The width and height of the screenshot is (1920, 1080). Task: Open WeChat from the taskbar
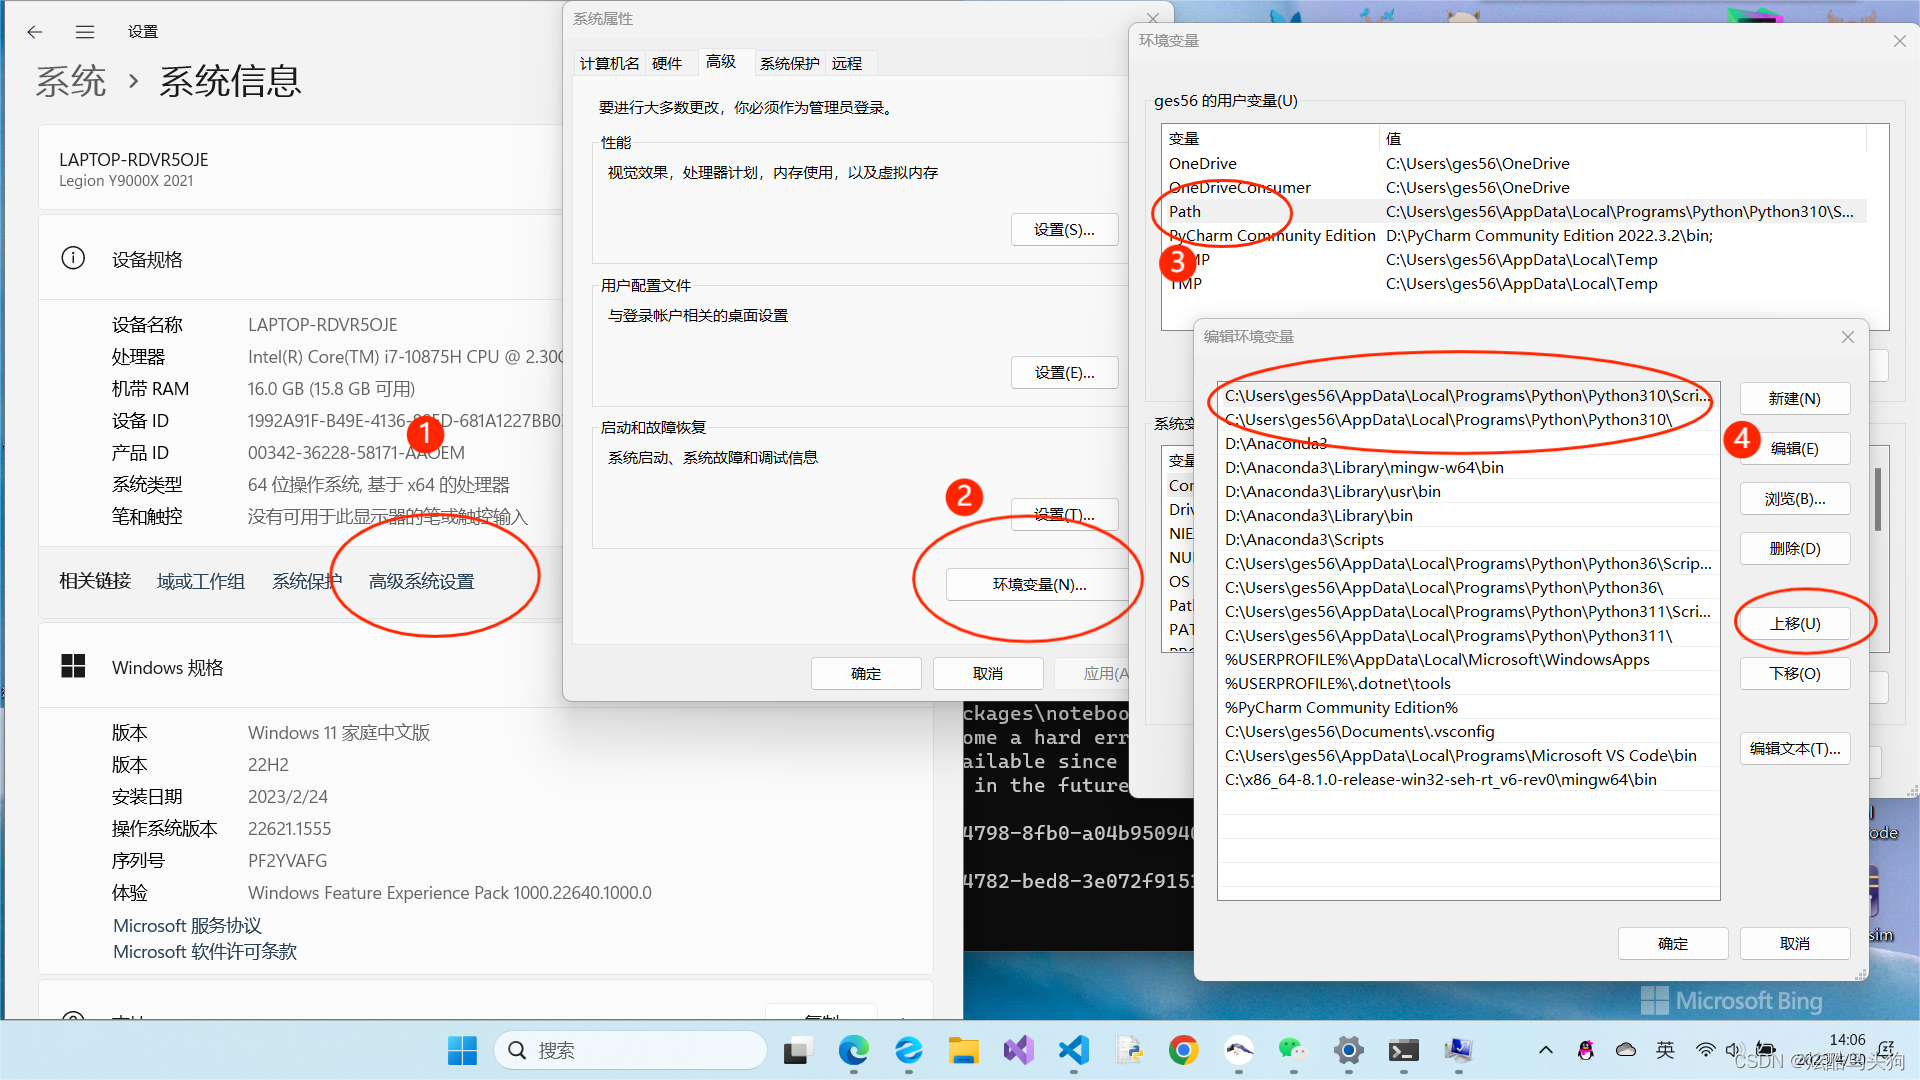coord(1292,1050)
